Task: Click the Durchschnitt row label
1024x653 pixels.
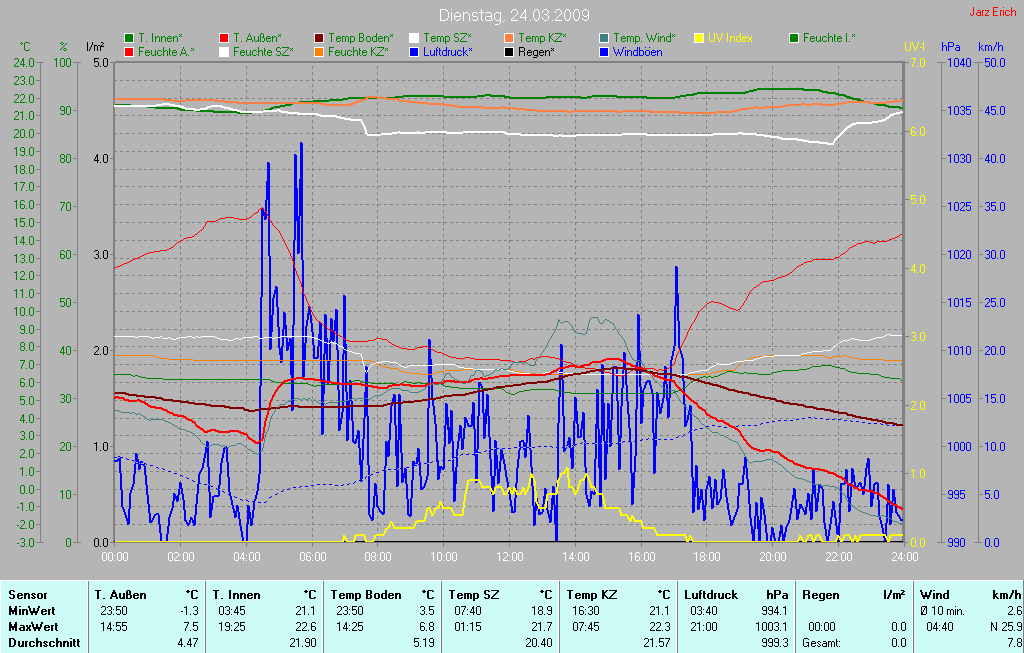Action: 44,643
